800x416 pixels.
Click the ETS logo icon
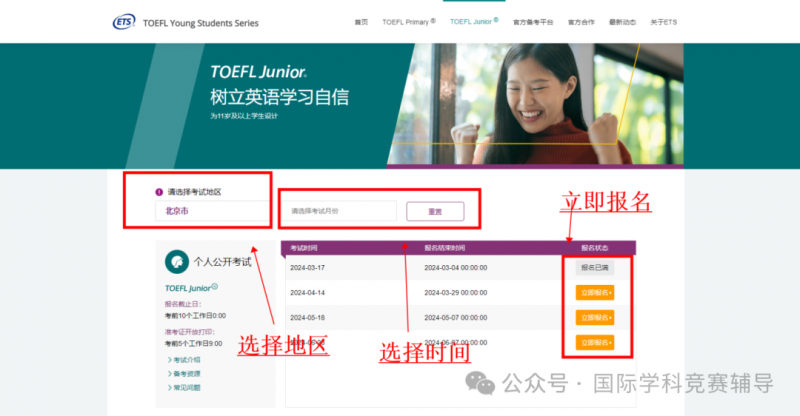(124, 22)
